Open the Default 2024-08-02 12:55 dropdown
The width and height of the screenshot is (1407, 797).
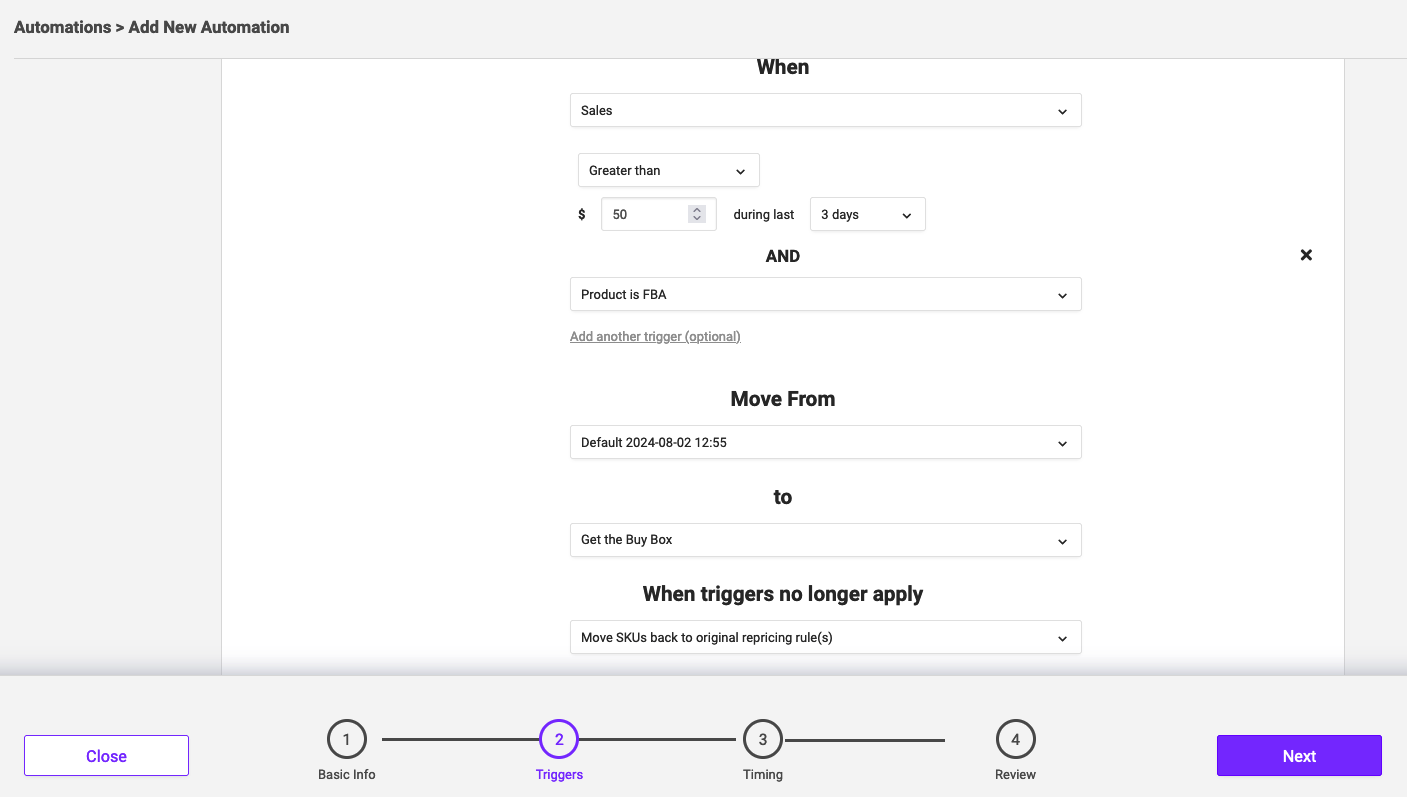pyautogui.click(x=825, y=442)
